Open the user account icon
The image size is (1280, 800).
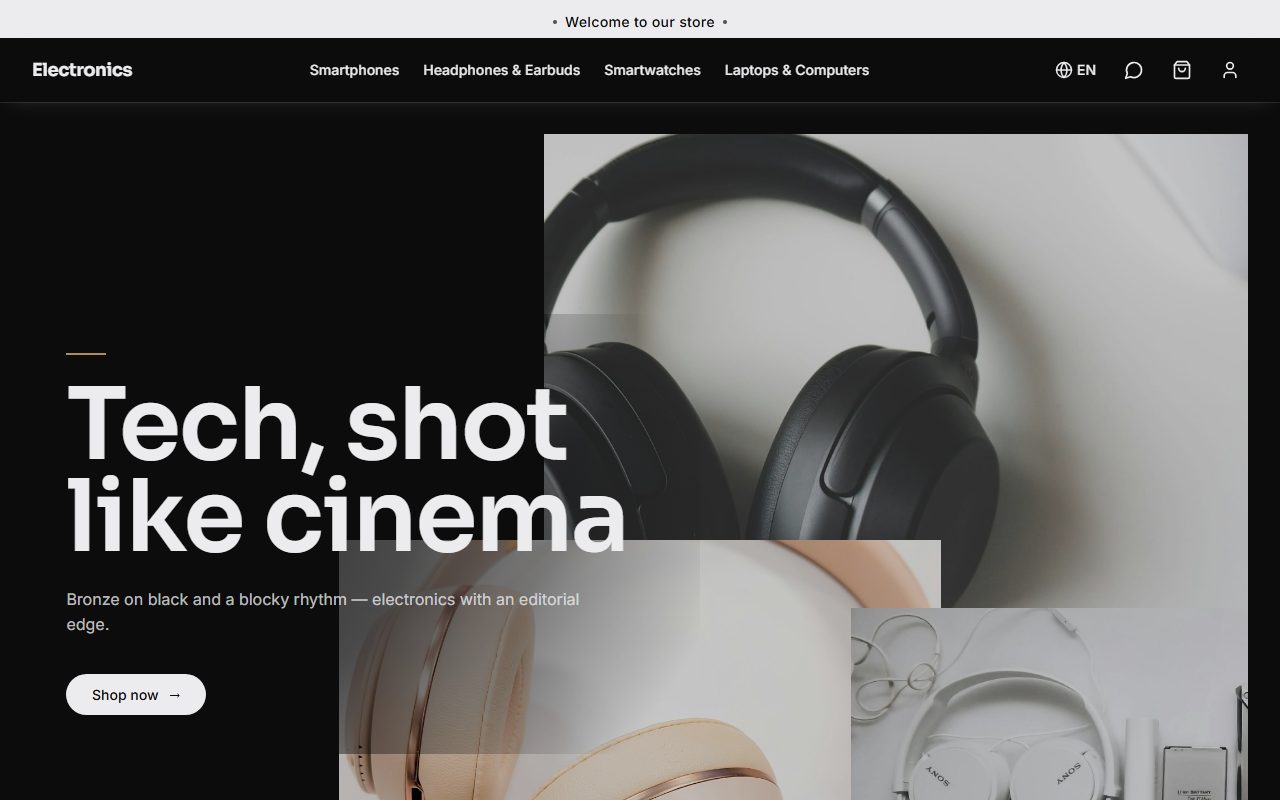pyautogui.click(x=1230, y=70)
